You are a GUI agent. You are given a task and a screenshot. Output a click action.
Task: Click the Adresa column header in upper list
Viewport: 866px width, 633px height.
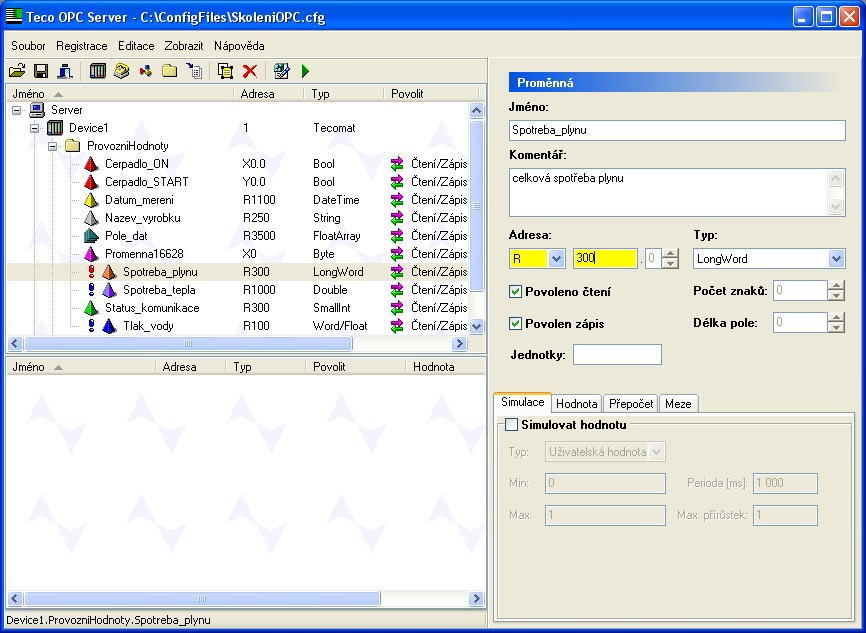click(269, 93)
